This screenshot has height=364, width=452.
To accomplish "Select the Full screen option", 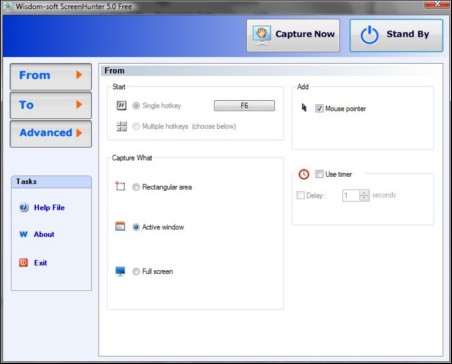I will coord(136,271).
